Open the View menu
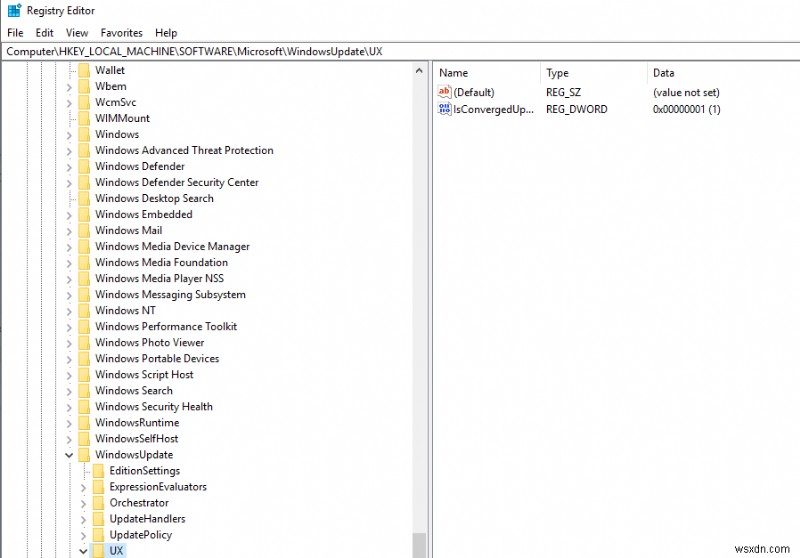Image resolution: width=800 pixels, height=558 pixels. [x=77, y=33]
